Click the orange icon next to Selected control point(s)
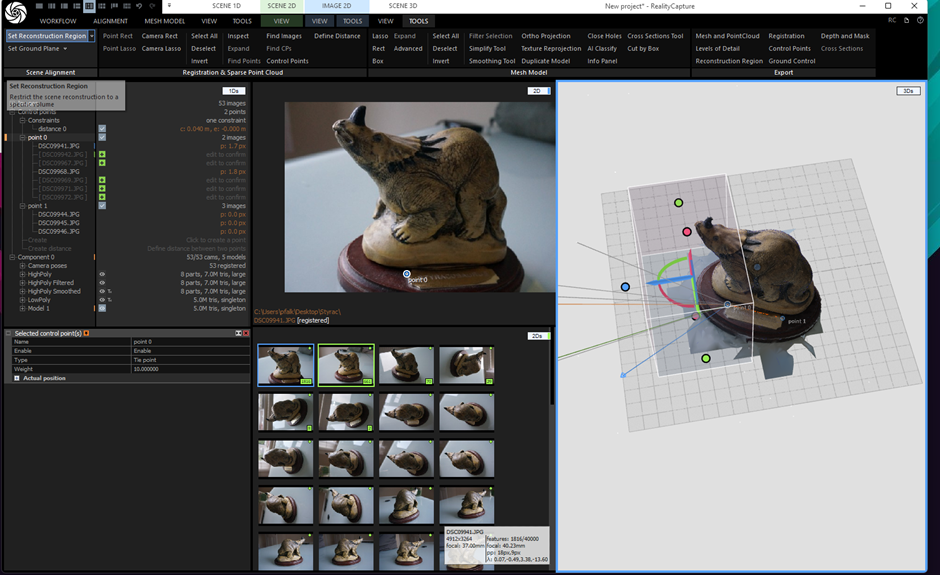Screen dimensions: 940x575 point(87,333)
